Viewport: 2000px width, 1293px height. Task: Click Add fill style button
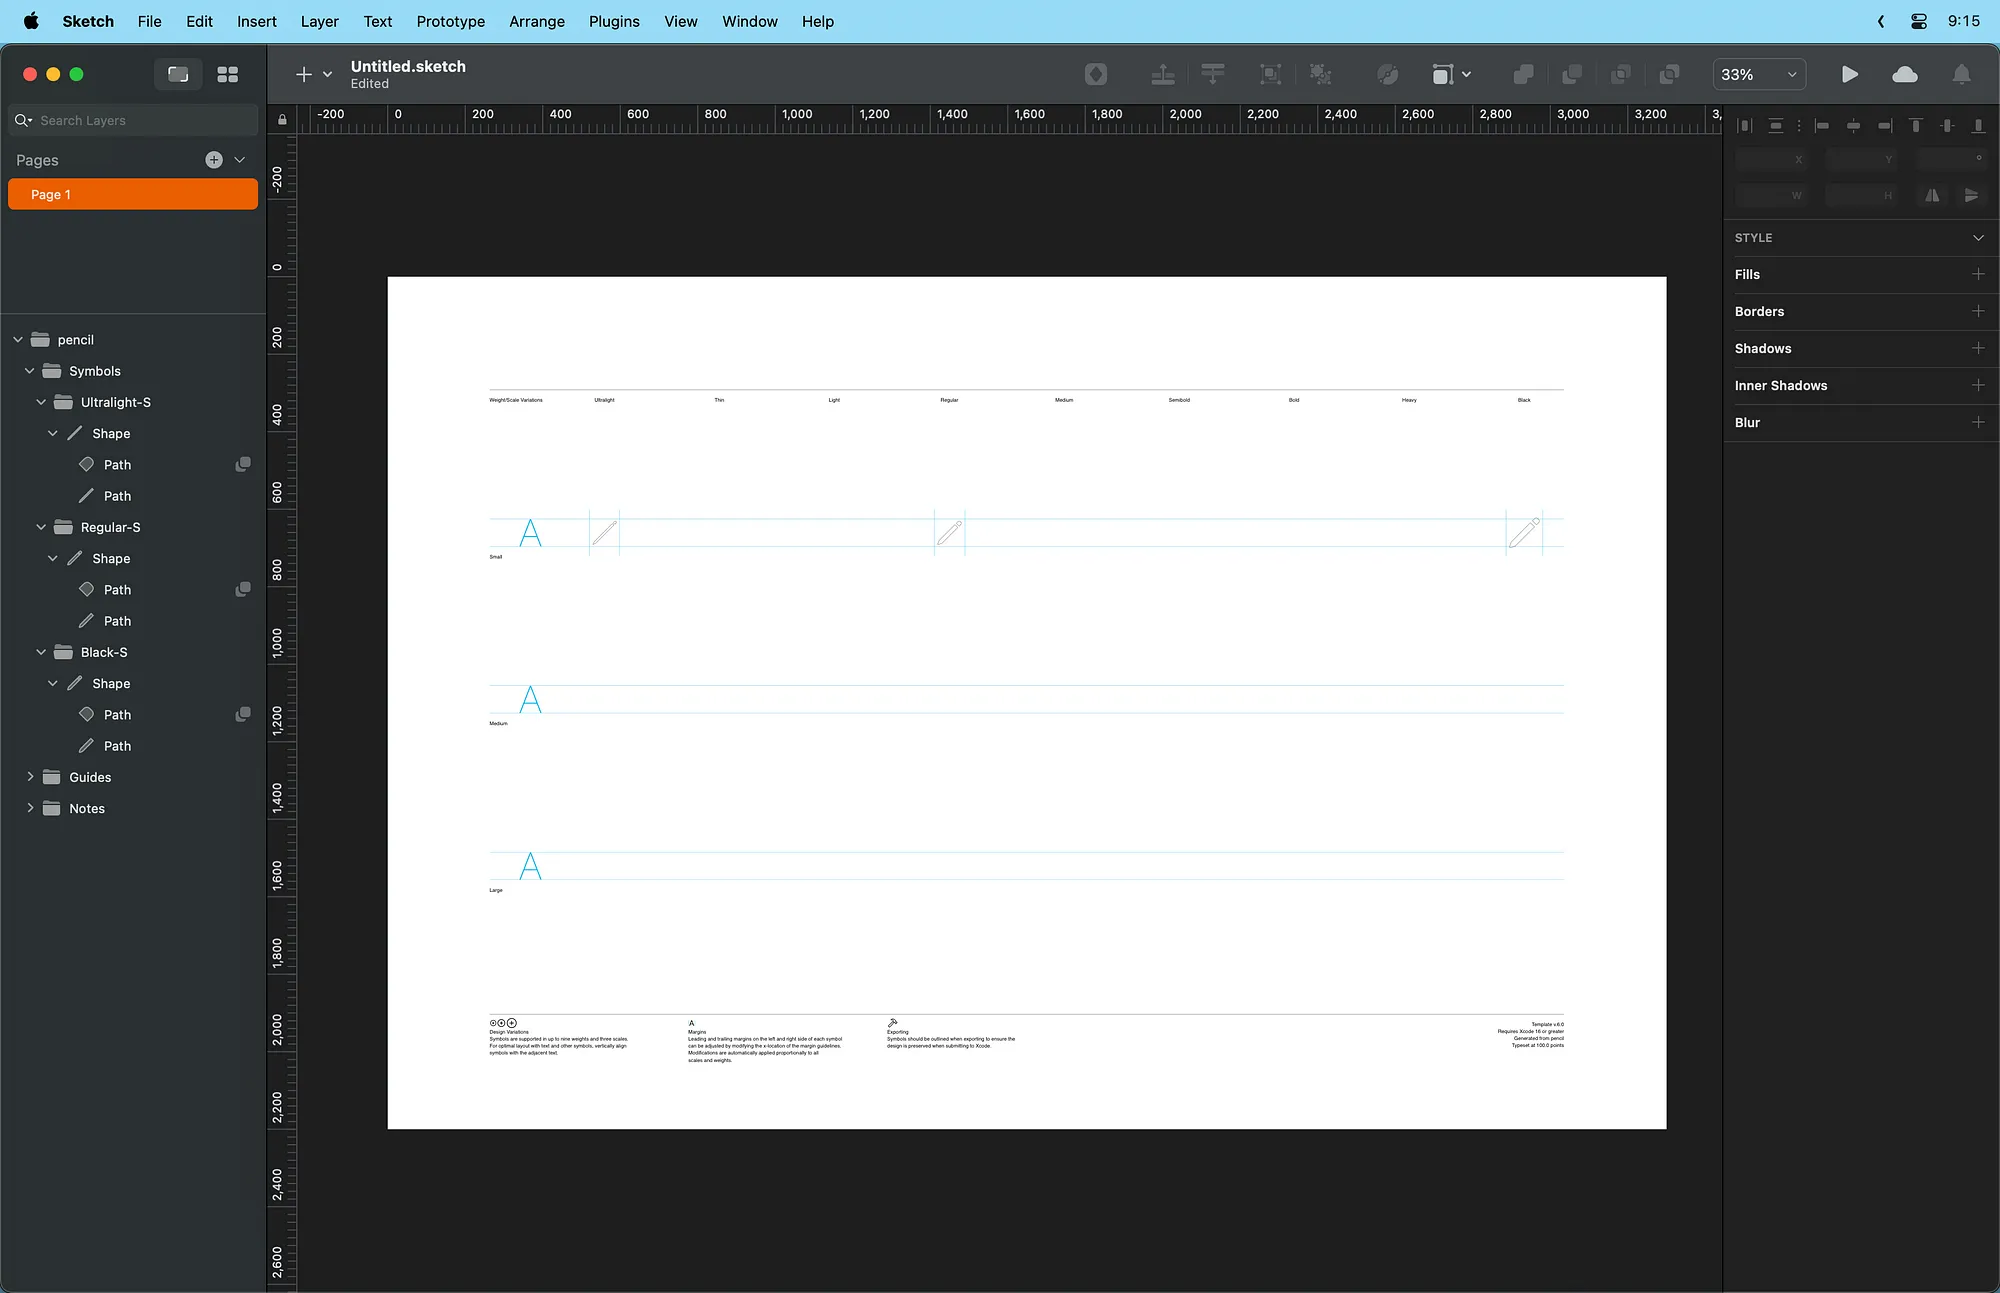point(1977,274)
